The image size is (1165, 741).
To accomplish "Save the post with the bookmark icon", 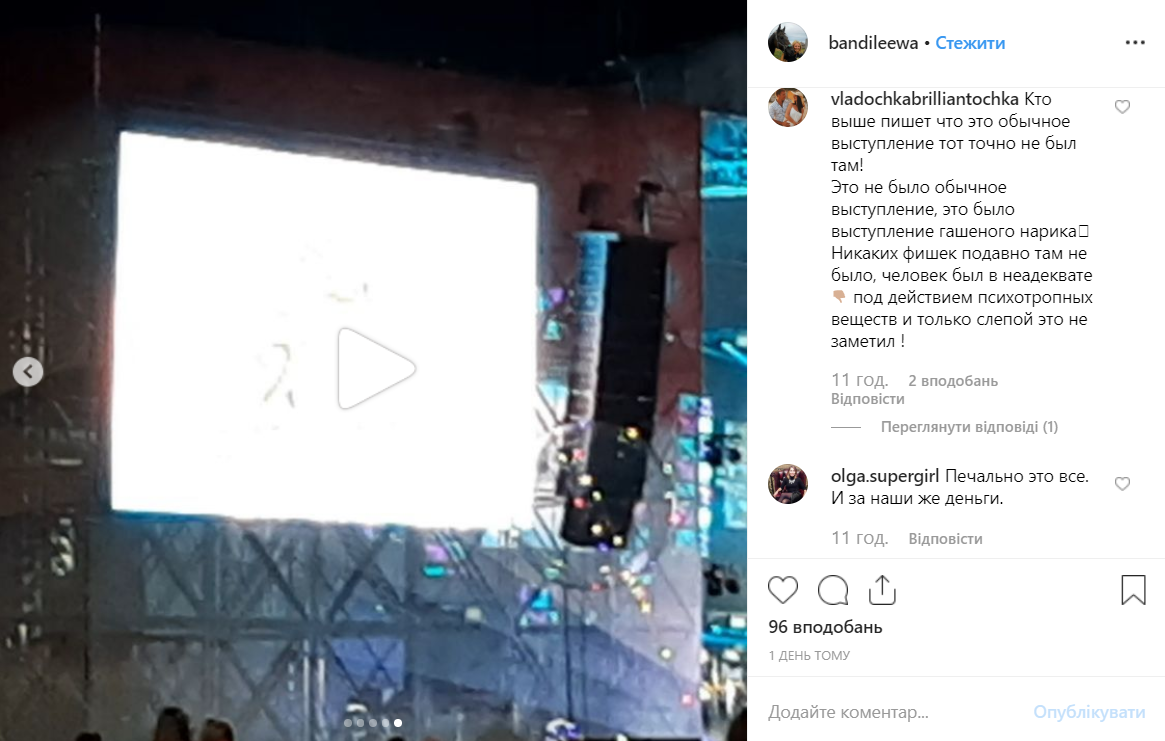I will pyautogui.click(x=1133, y=590).
